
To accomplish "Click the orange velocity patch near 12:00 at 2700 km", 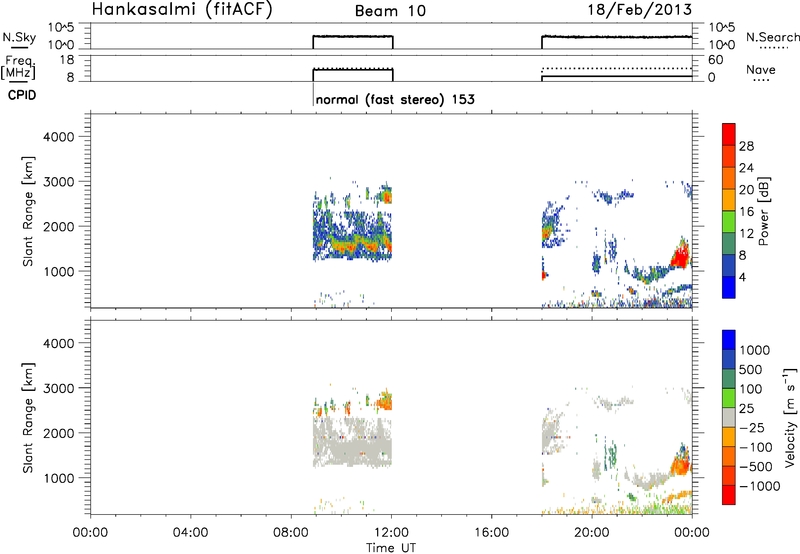I will coord(384,401).
